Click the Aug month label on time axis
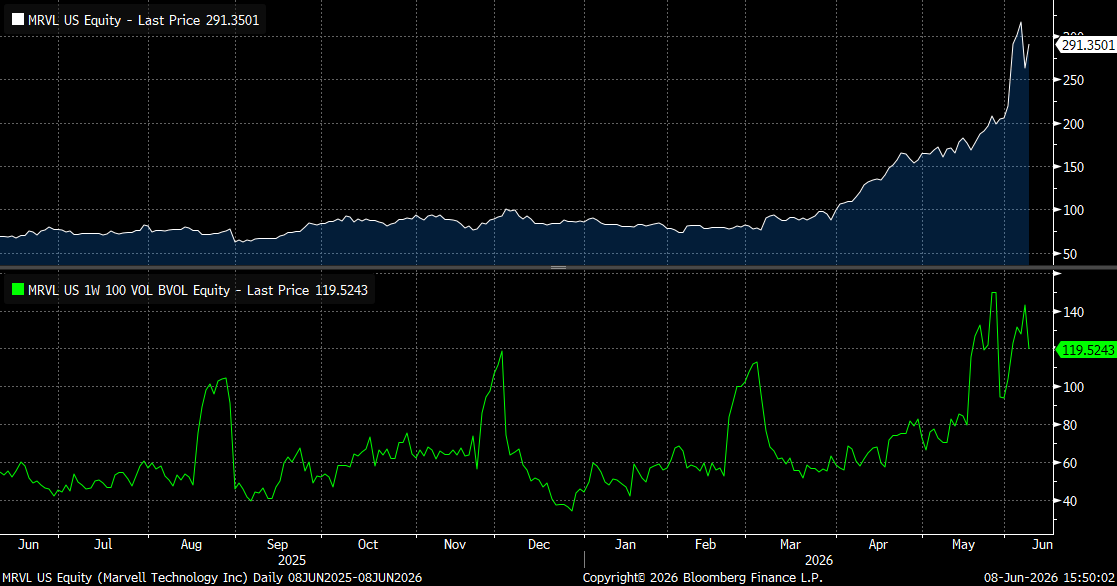Screen dimensions: 1117x586 (x=191, y=544)
